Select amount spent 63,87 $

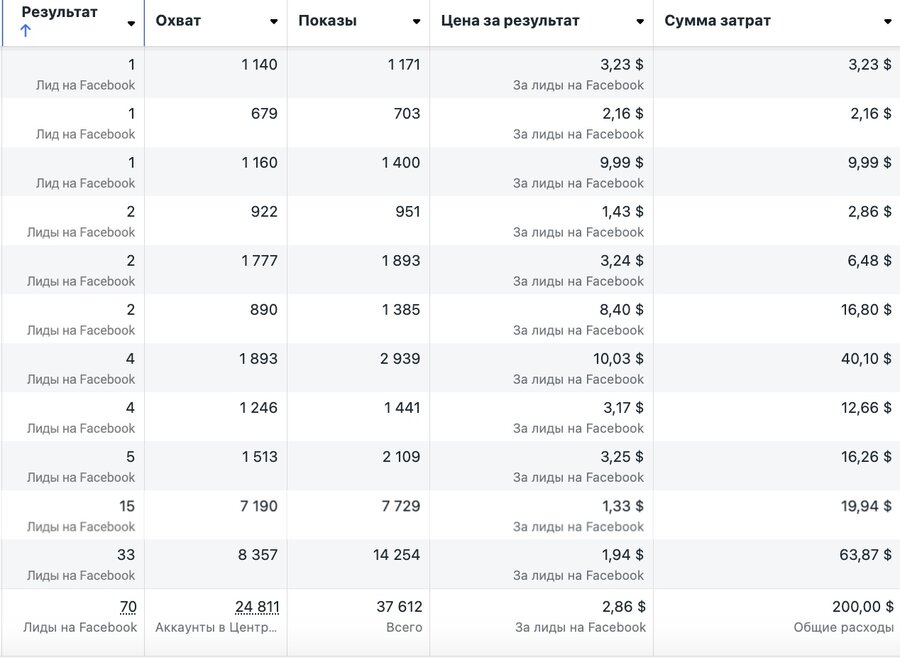(x=866, y=555)
